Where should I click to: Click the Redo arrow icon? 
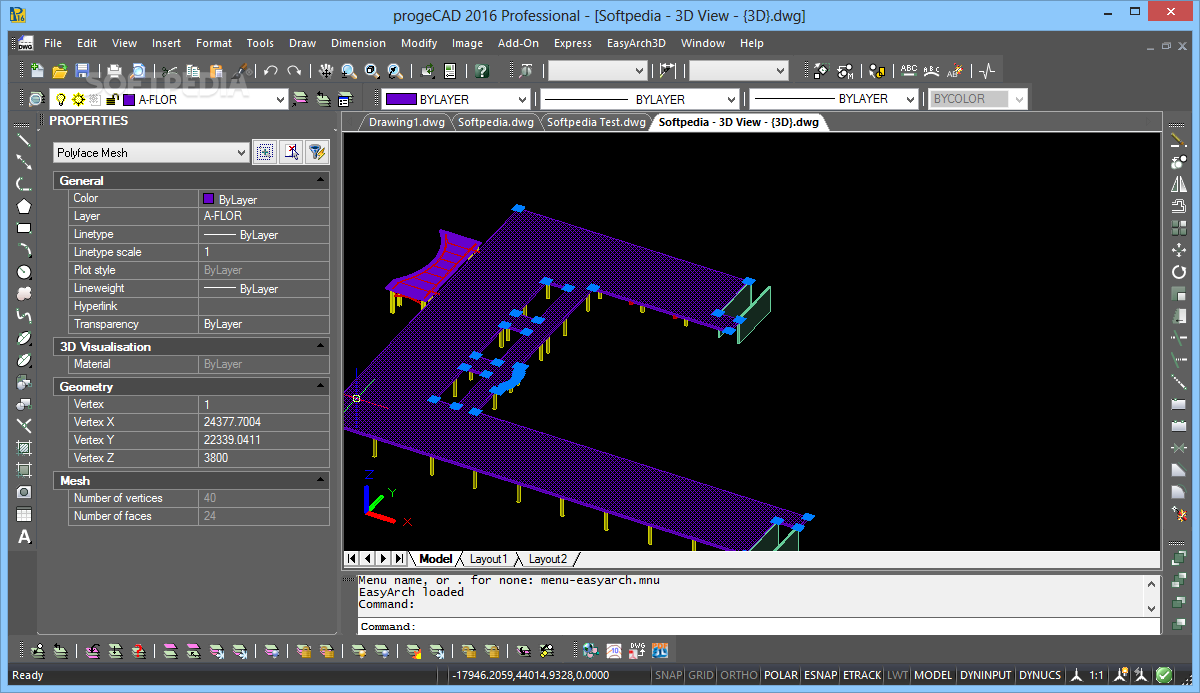294,71
